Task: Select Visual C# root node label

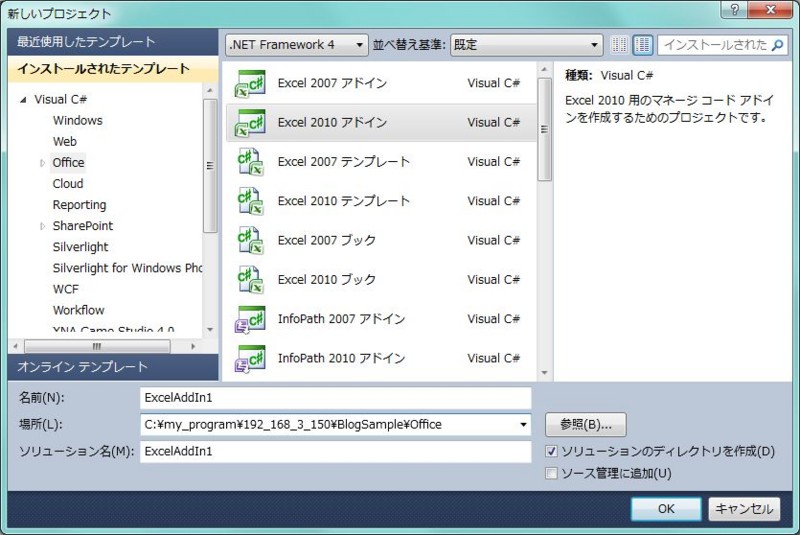Action: pyautogui.click(x=61, y=99)
